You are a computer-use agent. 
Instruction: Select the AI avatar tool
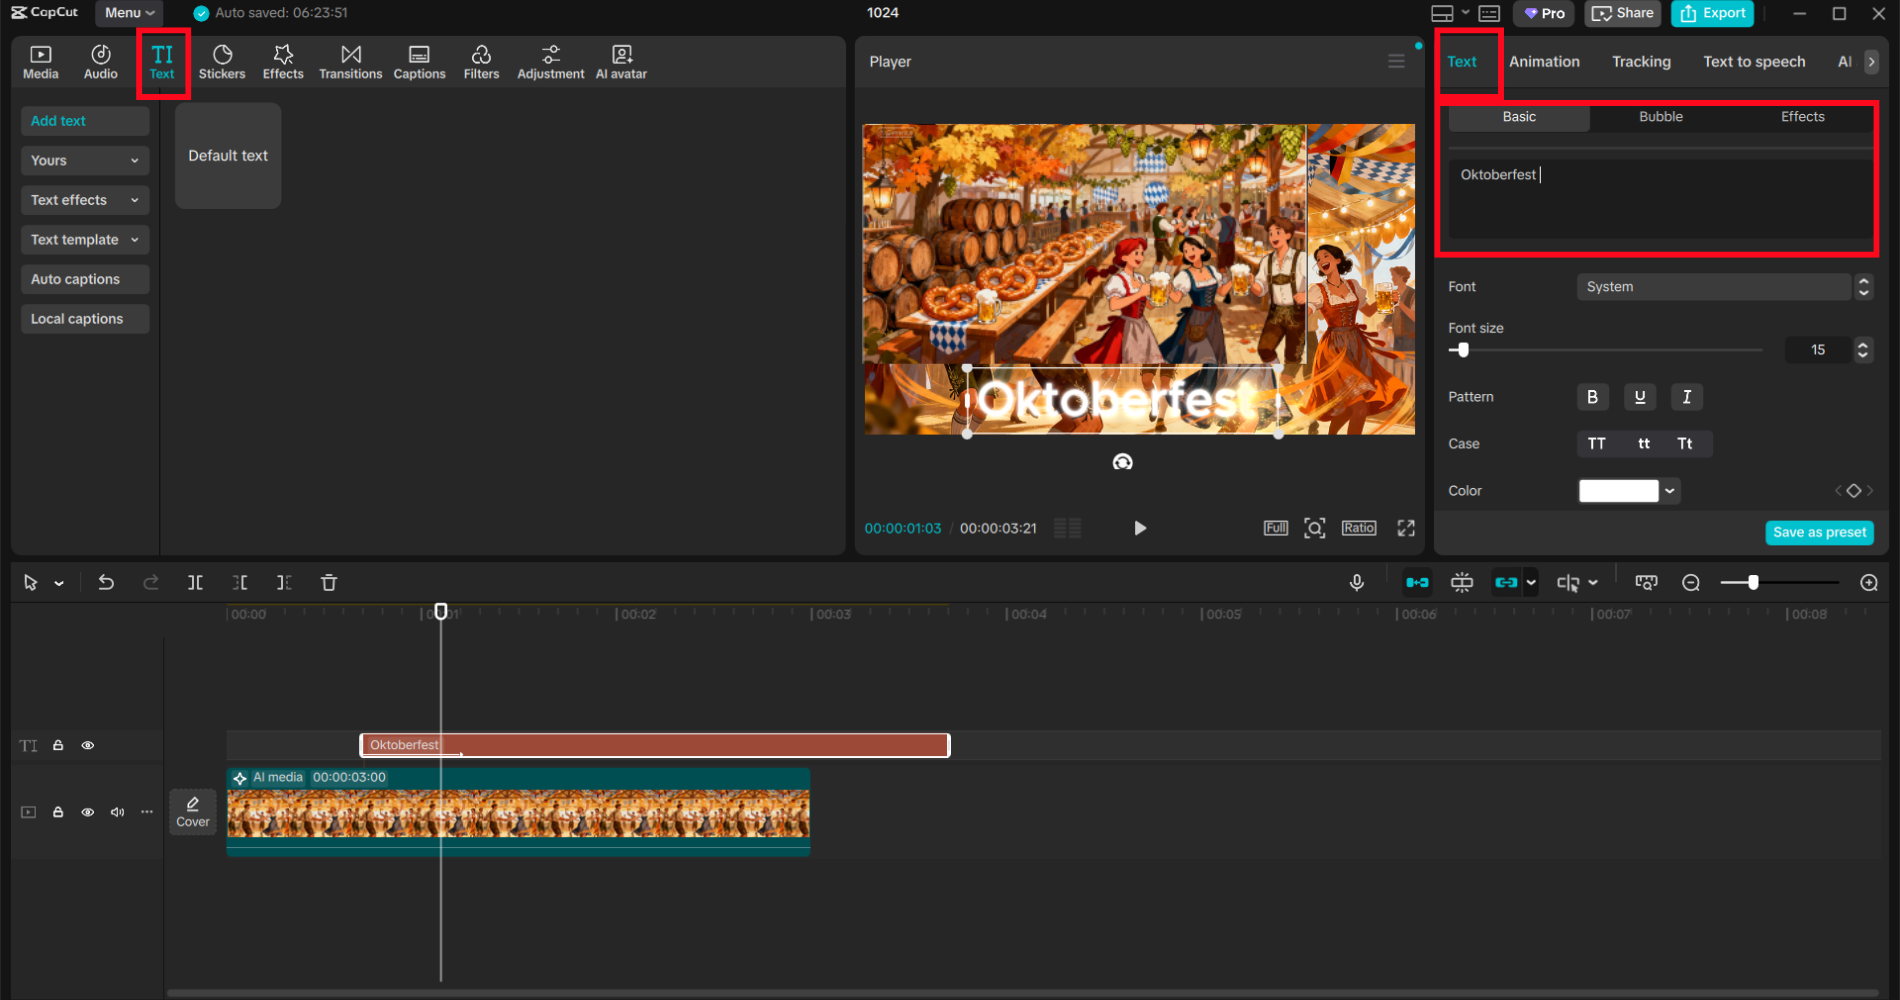pyautogui.click(x=621, y=61)
